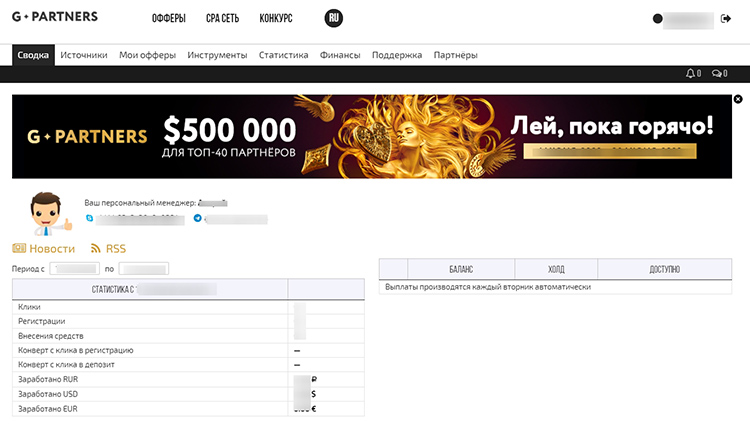Open the Поддержка tab

397,55
